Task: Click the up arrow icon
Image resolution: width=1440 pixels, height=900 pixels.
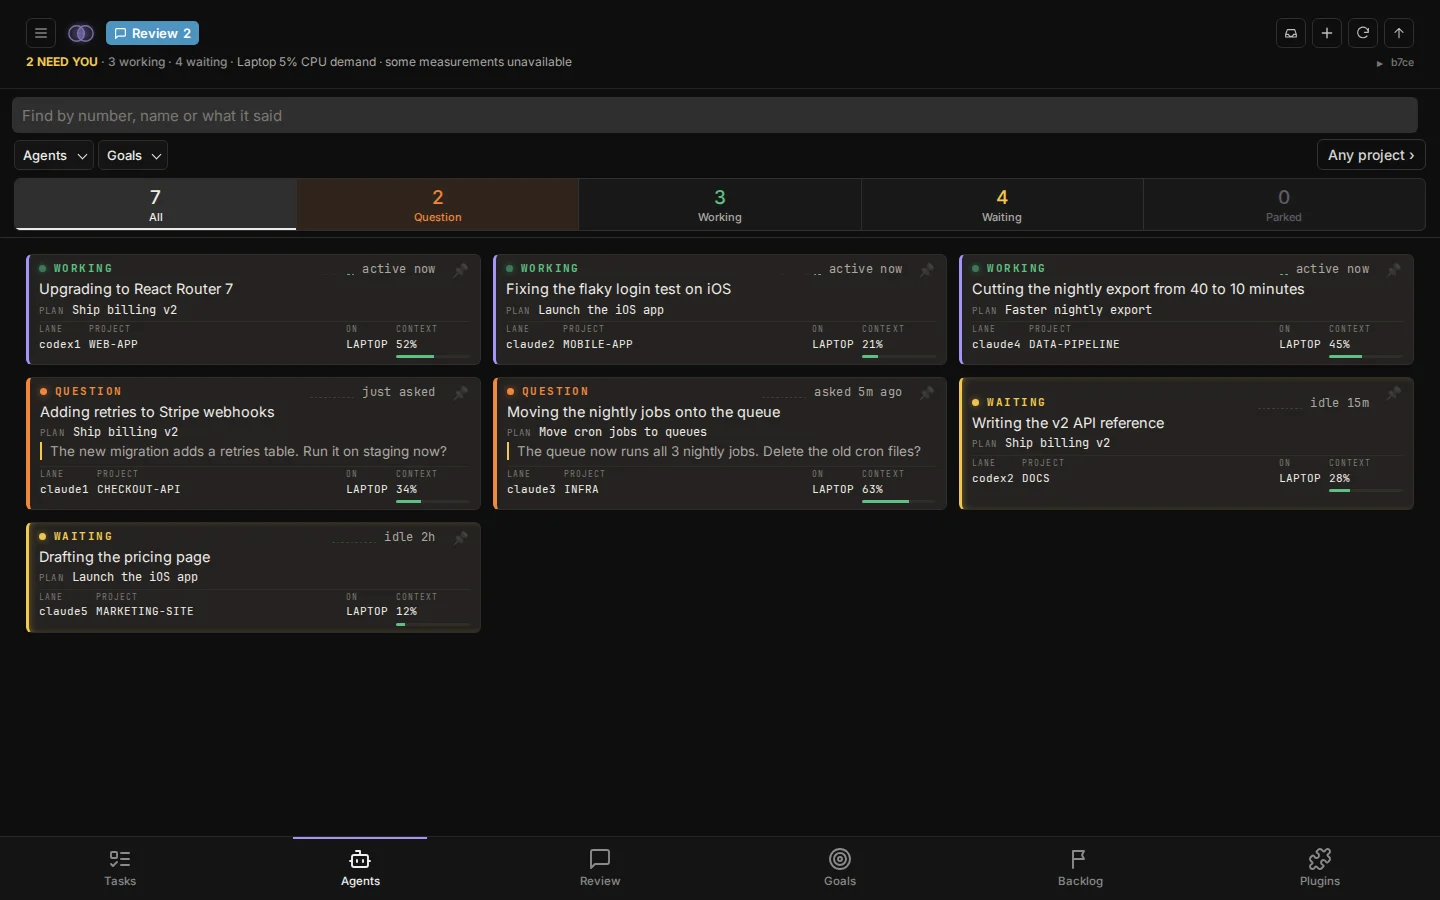Action: [1399, 33]
